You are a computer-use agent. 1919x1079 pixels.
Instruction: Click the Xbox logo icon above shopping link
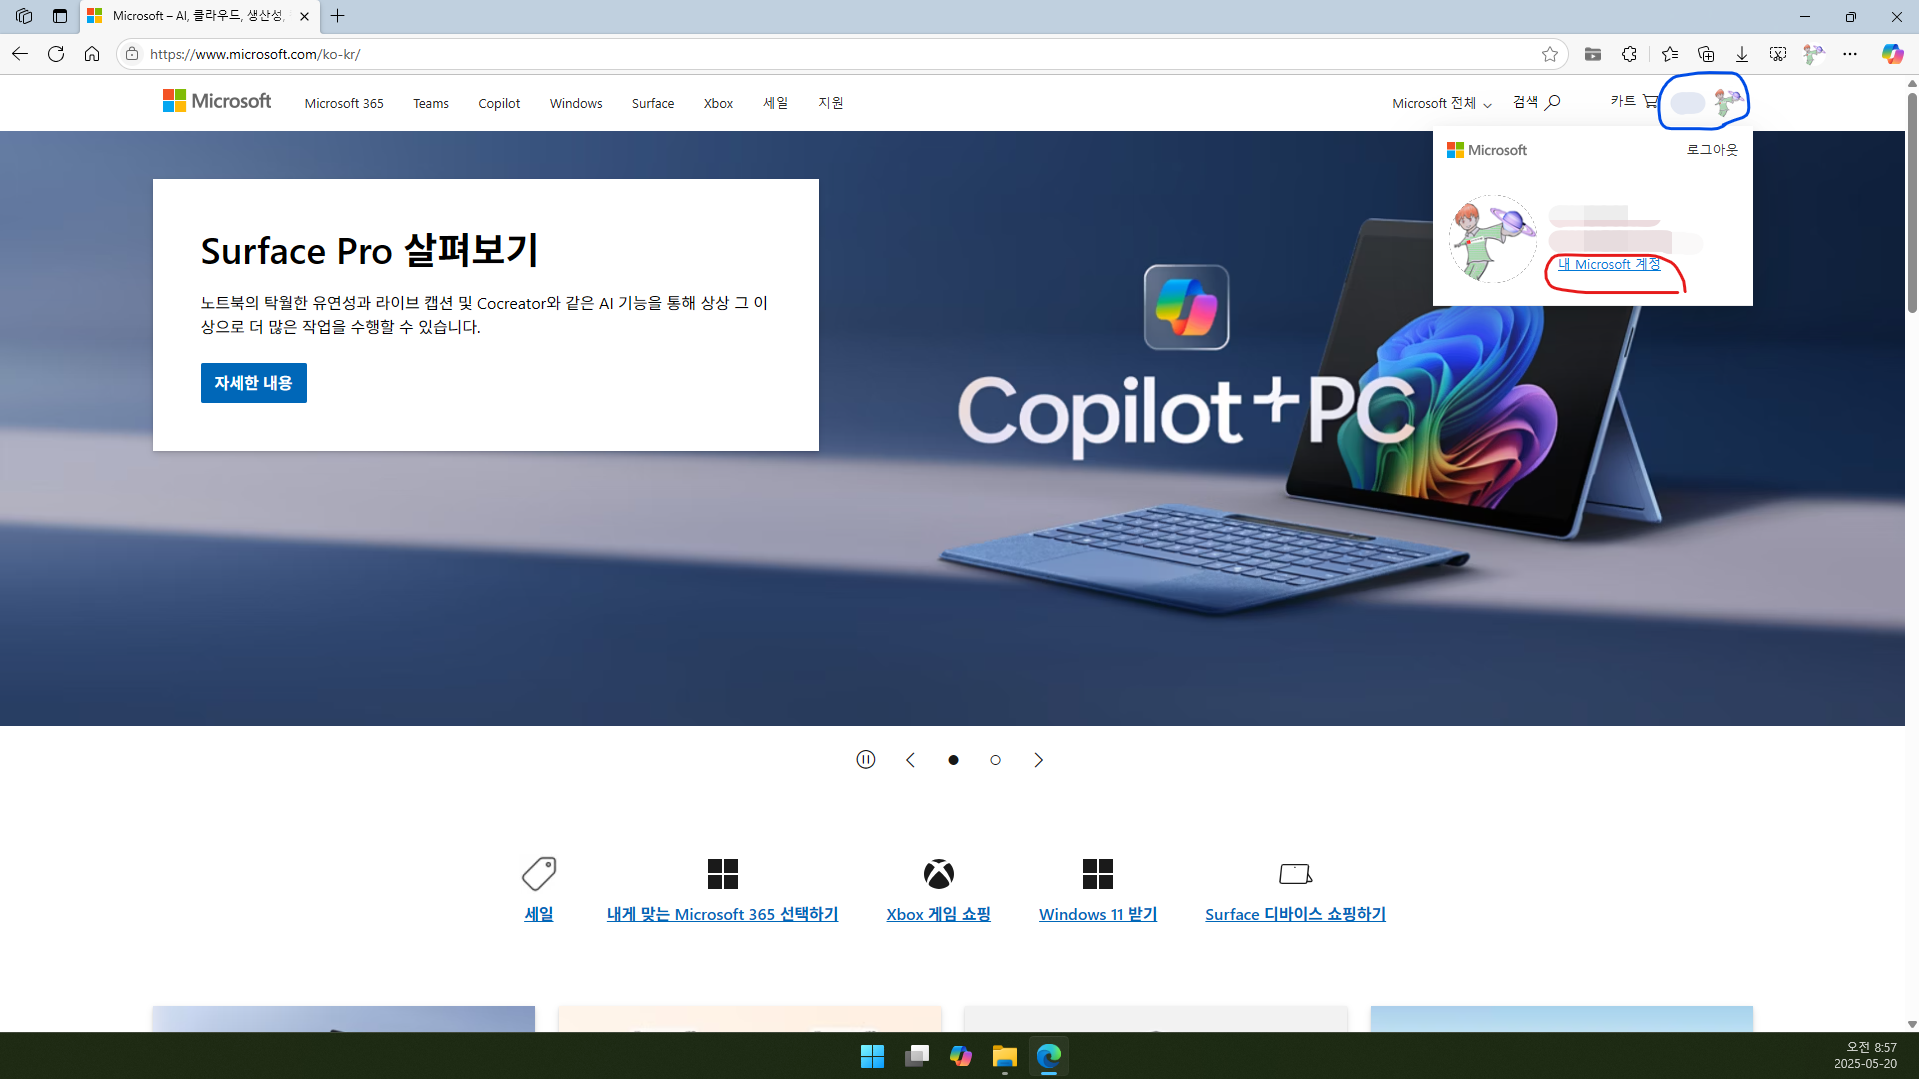938,874
